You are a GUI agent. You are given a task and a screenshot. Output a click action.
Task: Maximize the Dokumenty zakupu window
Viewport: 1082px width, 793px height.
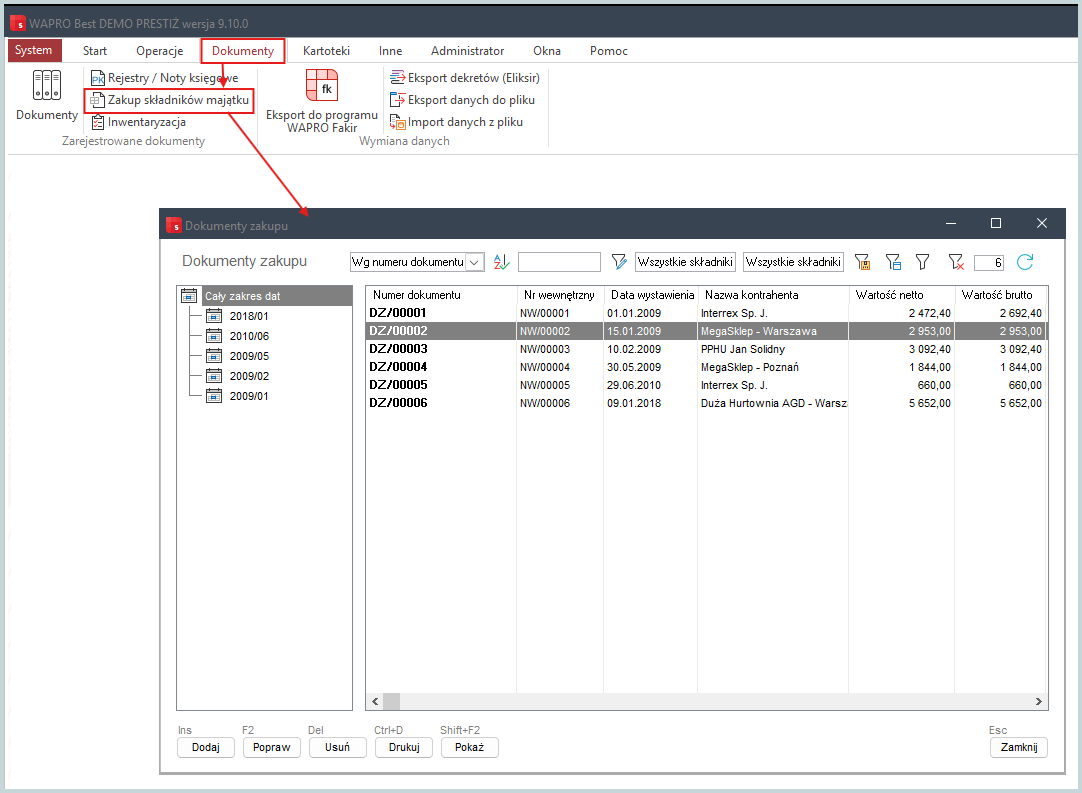pyautogui.click(x=996, y=223)
